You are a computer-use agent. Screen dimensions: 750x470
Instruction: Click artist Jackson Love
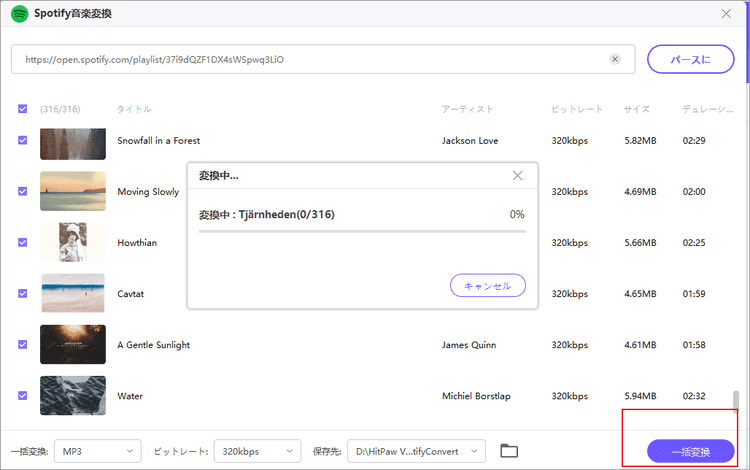[x=470, y=141]
